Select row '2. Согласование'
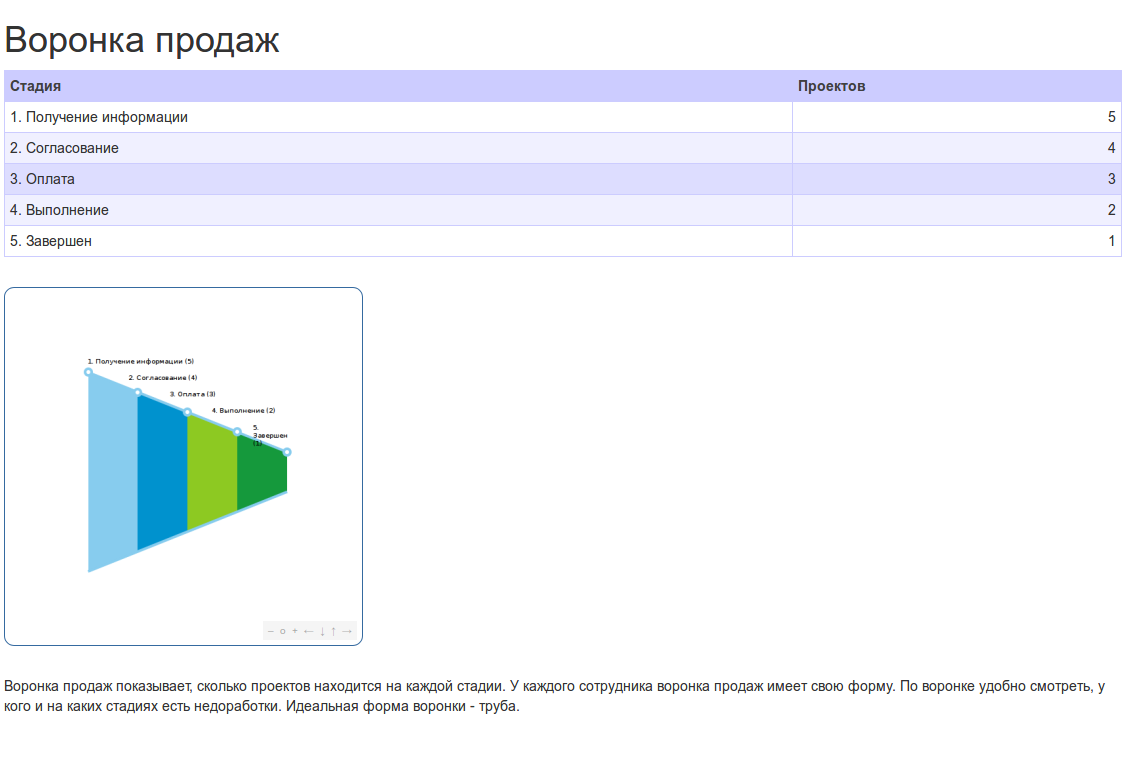Image resolution: width=1126 pixels, height=762 pixels. (x=563, y=148)
